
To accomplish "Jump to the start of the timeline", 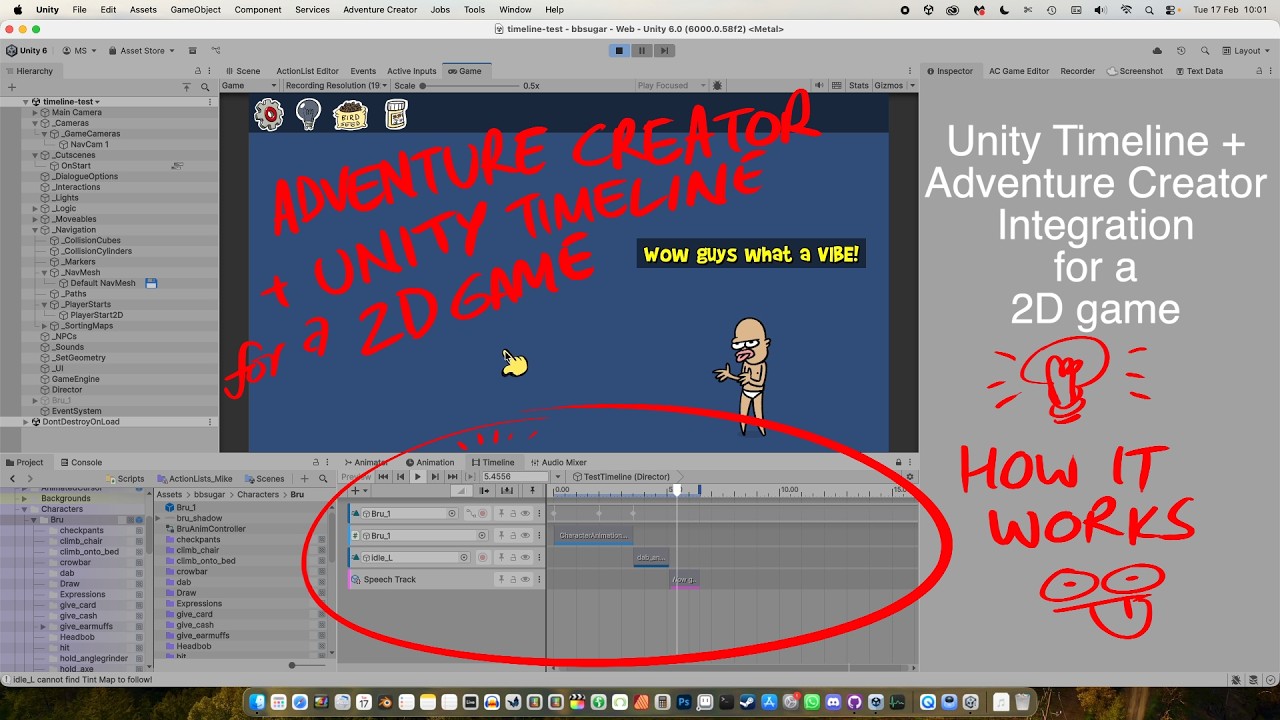I will point(382,477).
